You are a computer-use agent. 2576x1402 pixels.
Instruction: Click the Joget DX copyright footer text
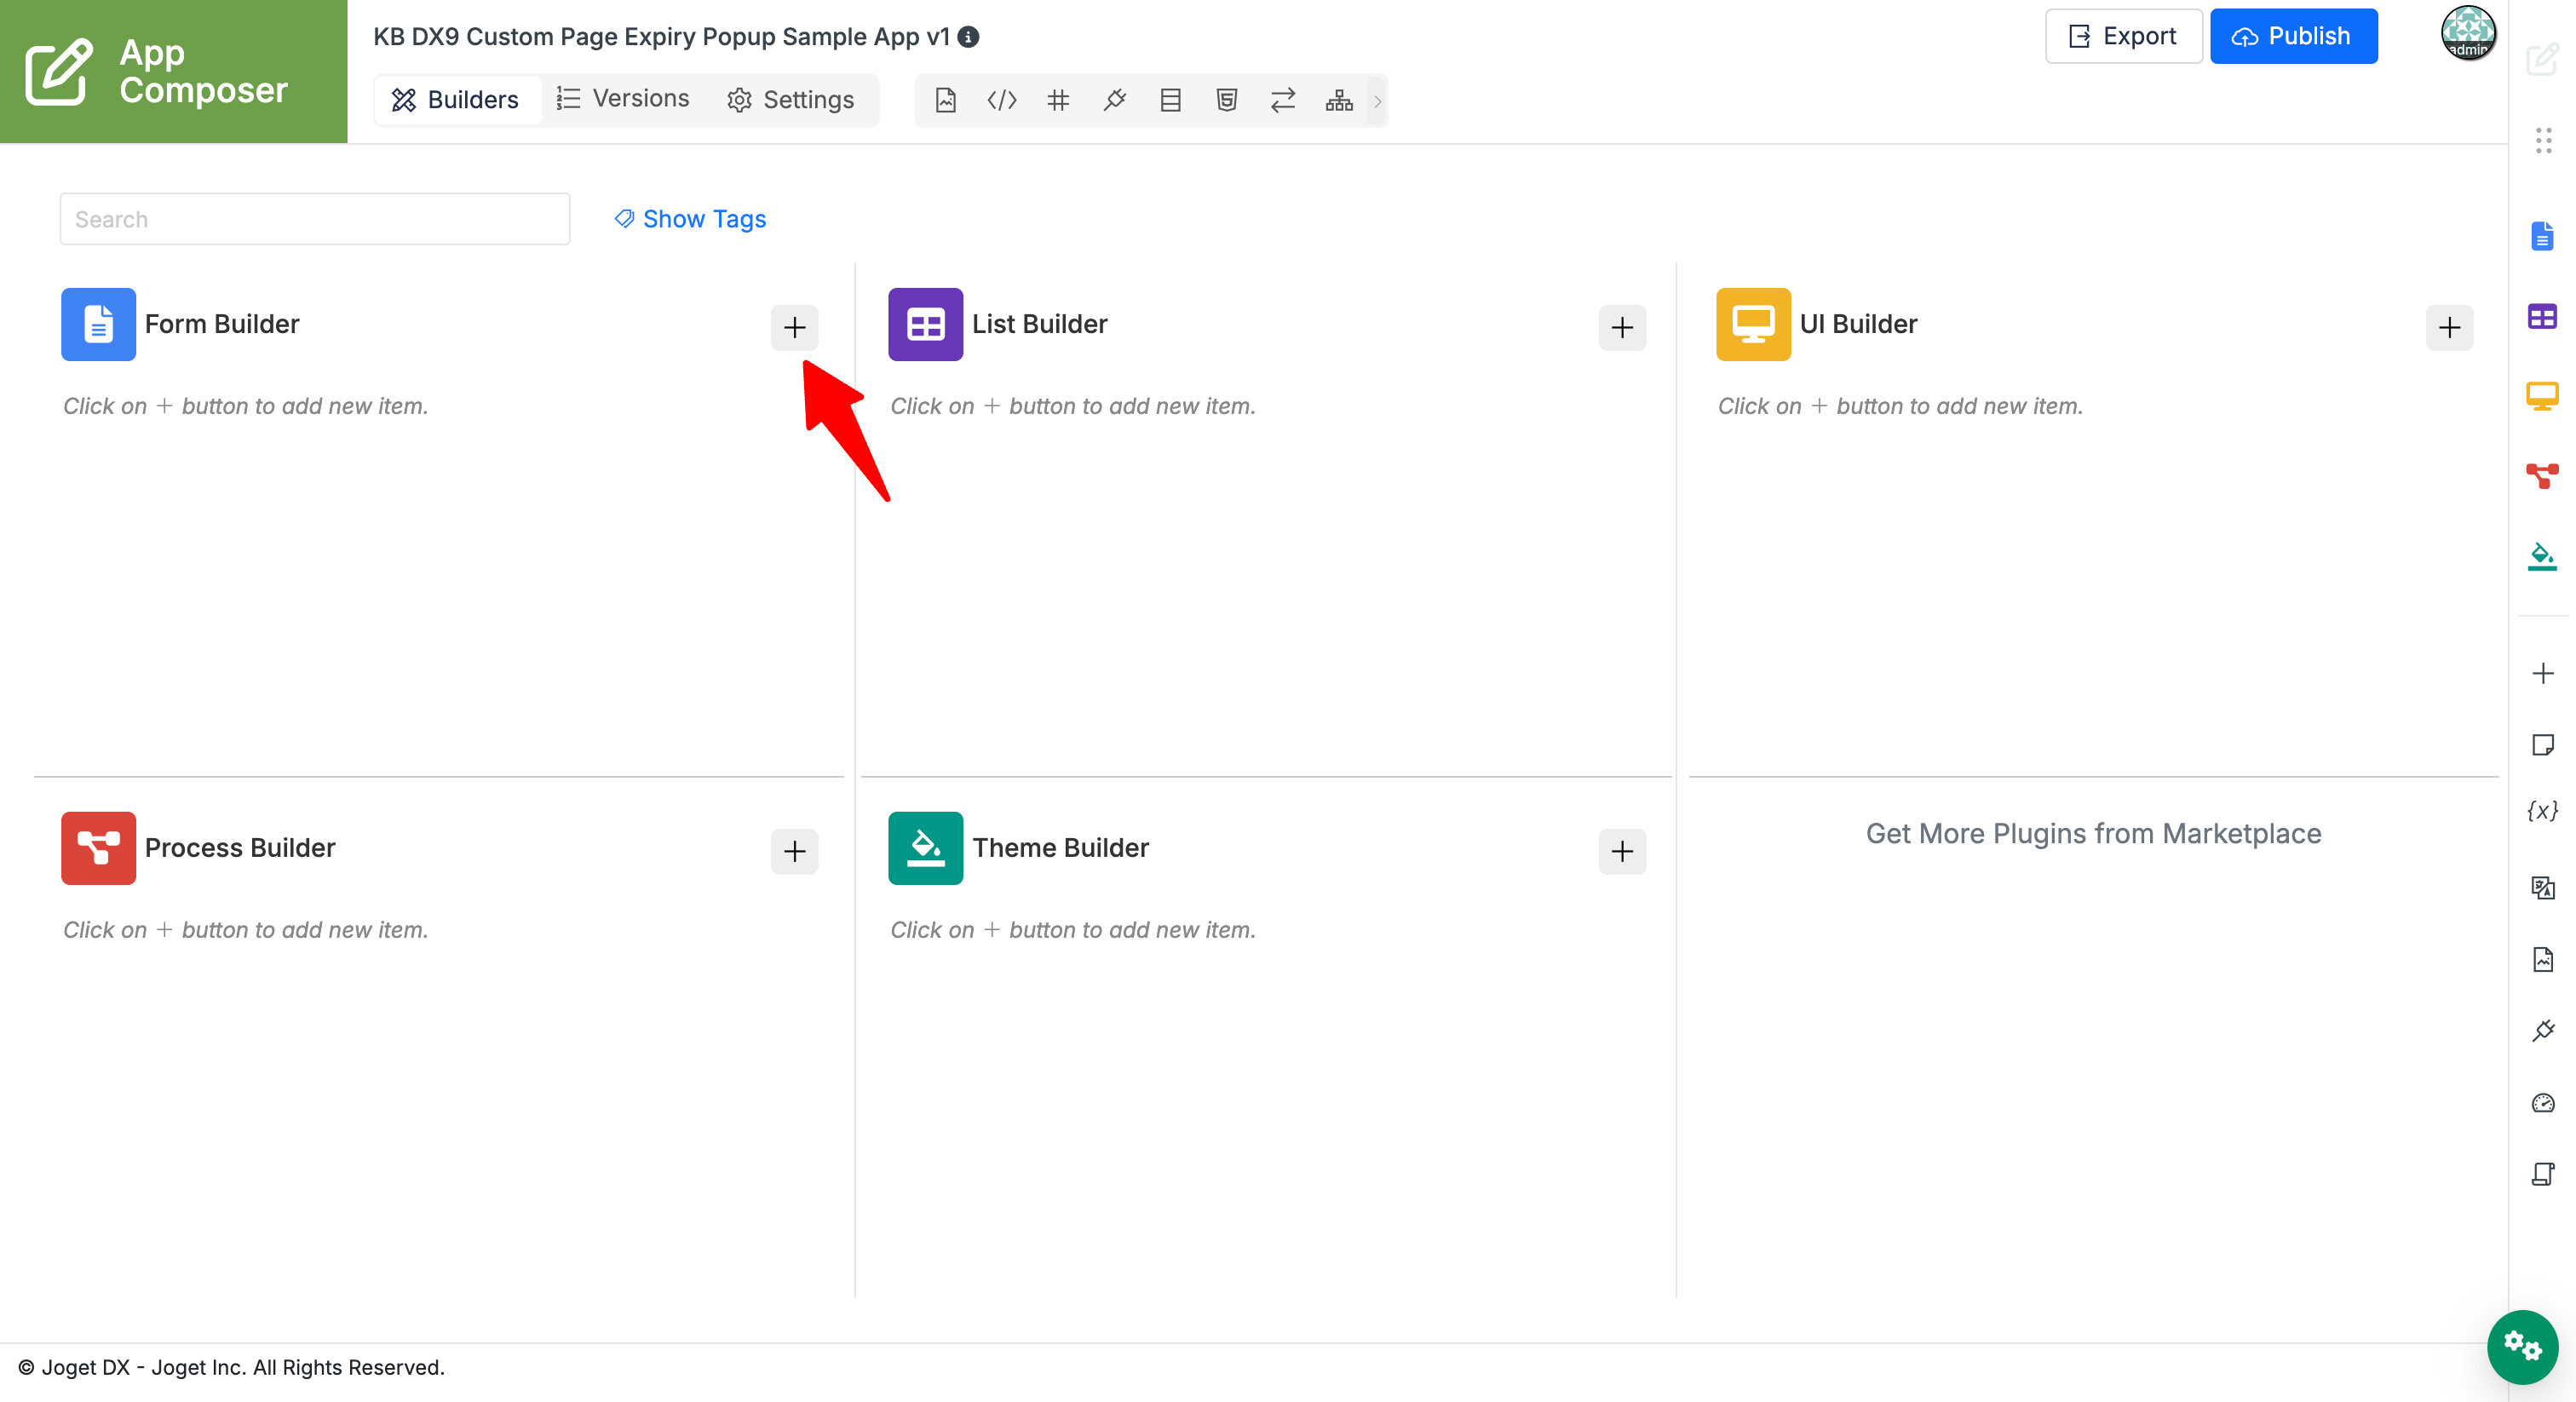[232, 1367]
